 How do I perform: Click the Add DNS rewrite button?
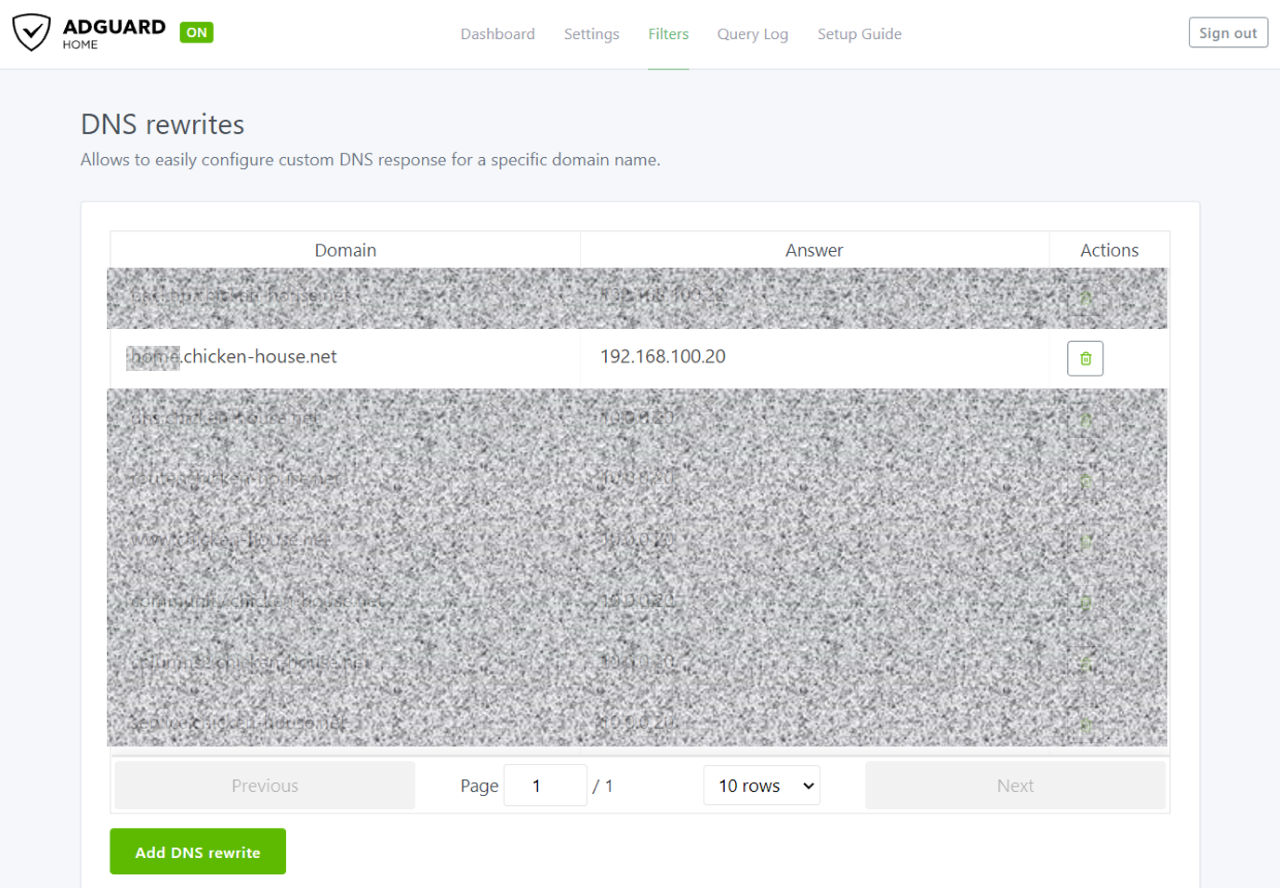(198, 852)
